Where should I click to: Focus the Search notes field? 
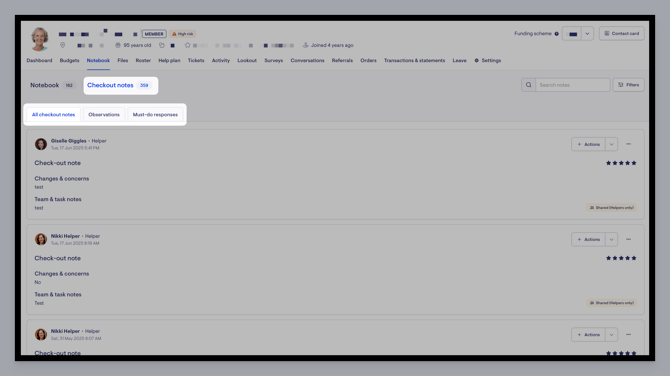coord(573,85)
